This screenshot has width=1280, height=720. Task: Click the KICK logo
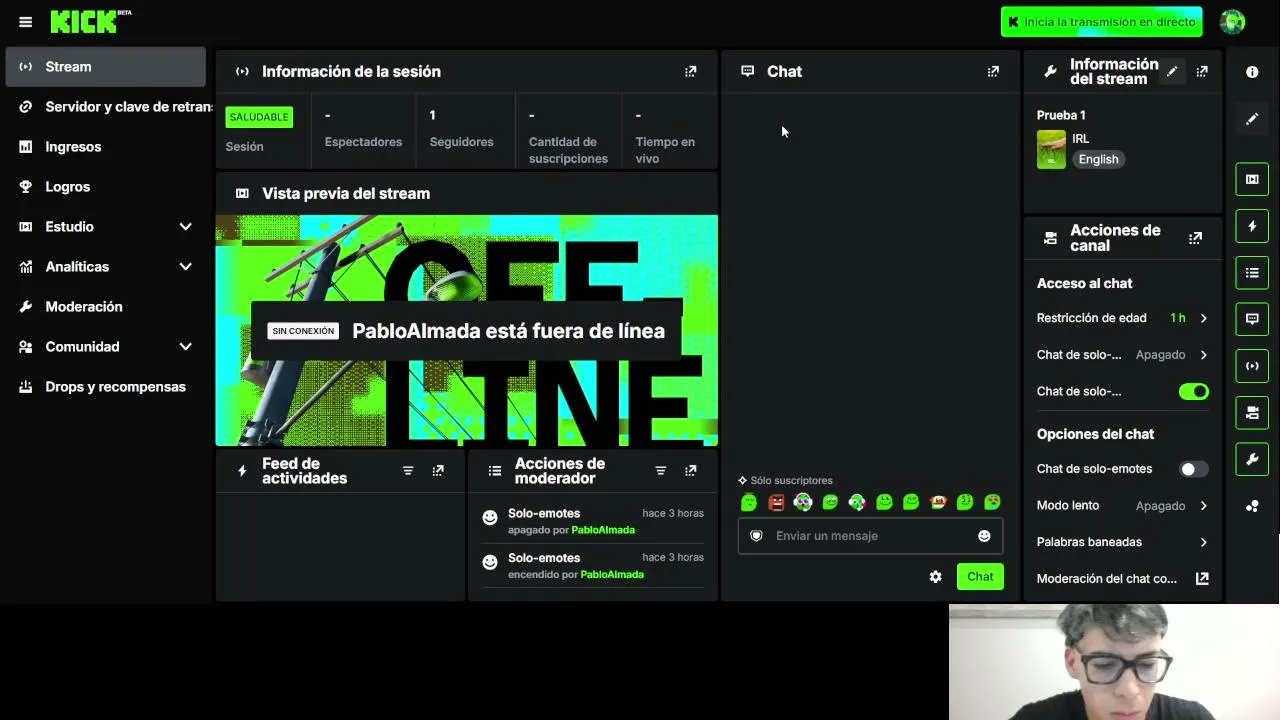91,21
